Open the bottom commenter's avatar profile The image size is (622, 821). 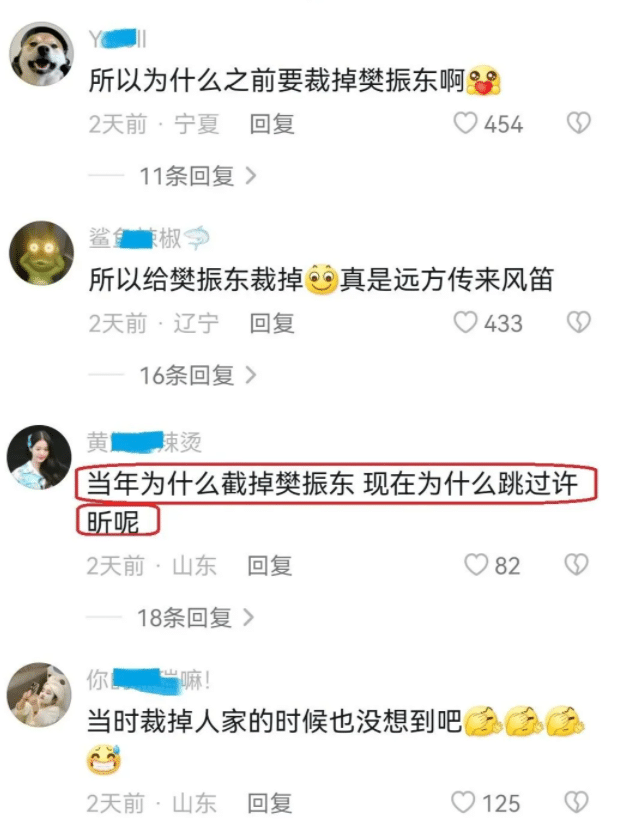39,694
